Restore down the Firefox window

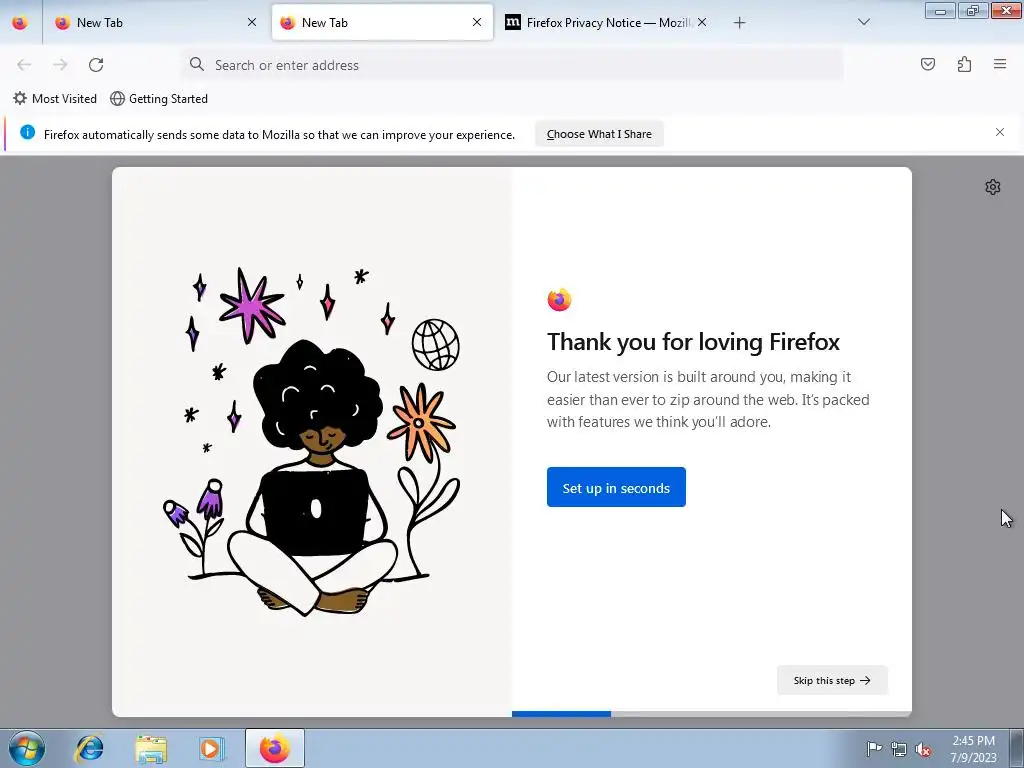[x=972, y=10]
